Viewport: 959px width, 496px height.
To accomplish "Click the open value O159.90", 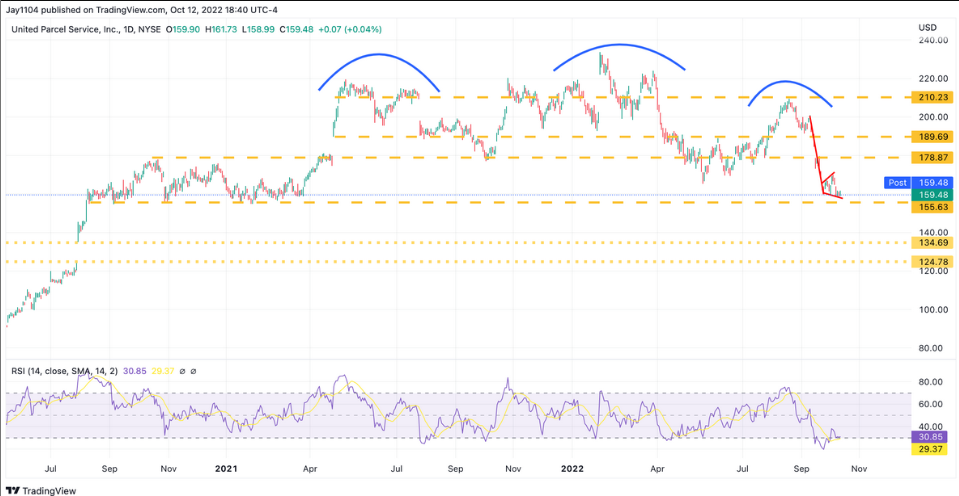I will [x=183, y=29].
